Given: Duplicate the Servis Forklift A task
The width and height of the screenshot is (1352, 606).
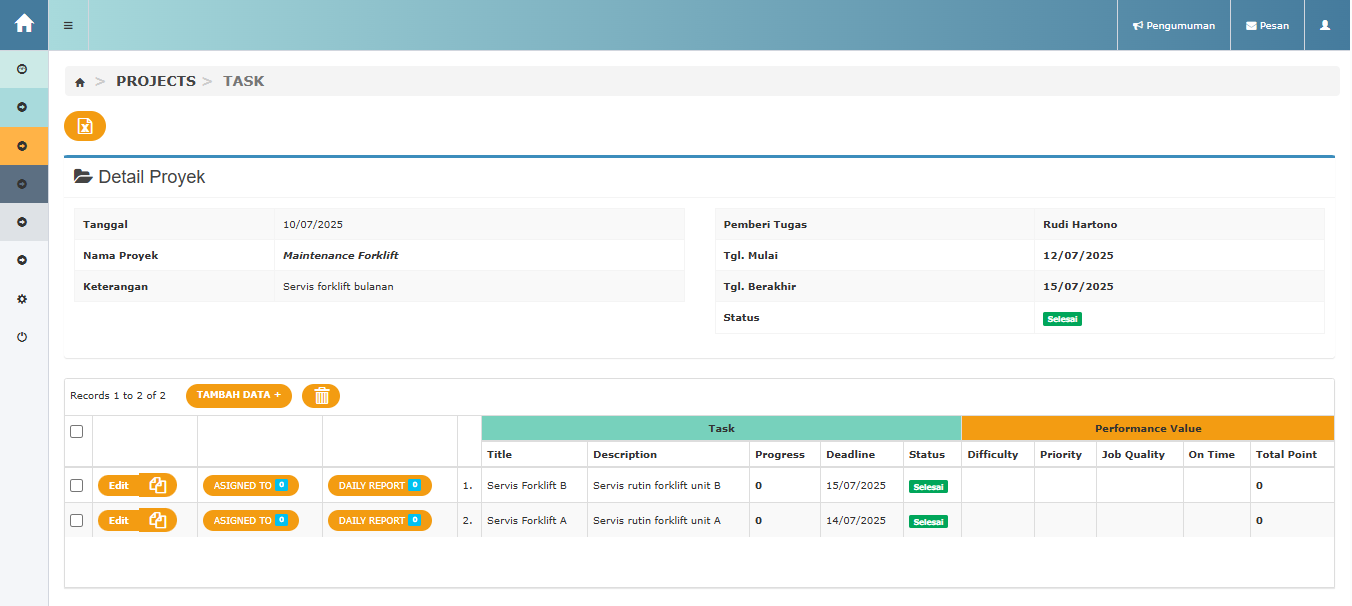Looking at the screenshot, I should click(x=158, y=521).
